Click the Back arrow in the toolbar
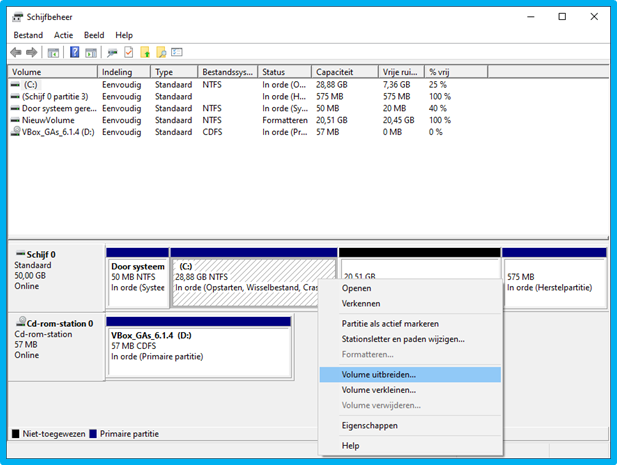Viewport: 617px width, 465px height. tap(16, 52)
